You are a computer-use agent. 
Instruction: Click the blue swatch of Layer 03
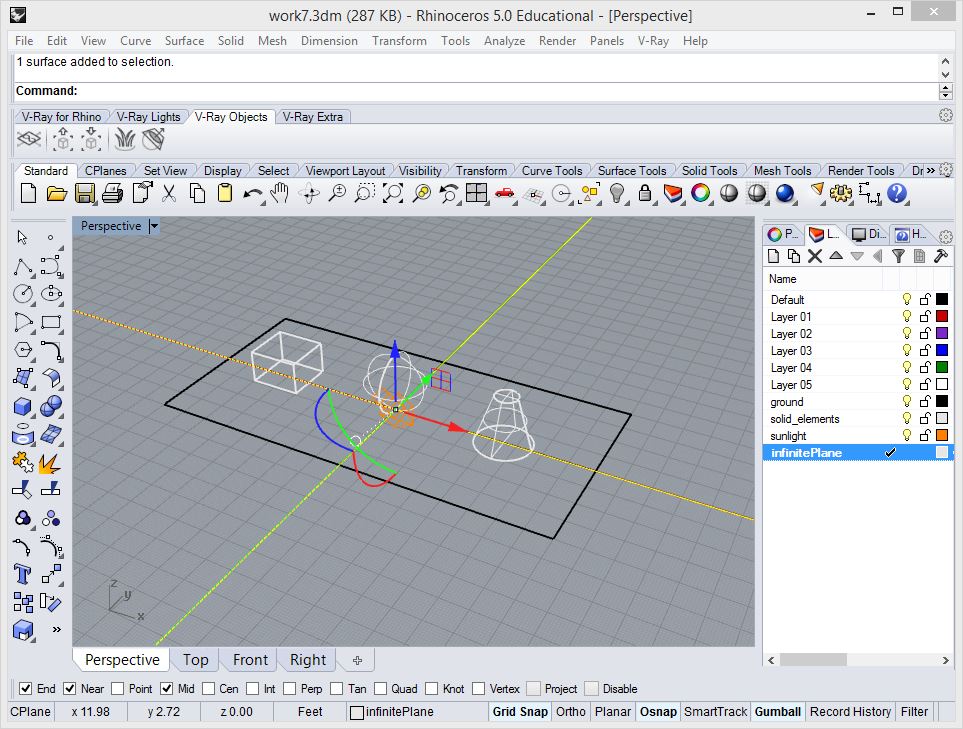point(942,350)
